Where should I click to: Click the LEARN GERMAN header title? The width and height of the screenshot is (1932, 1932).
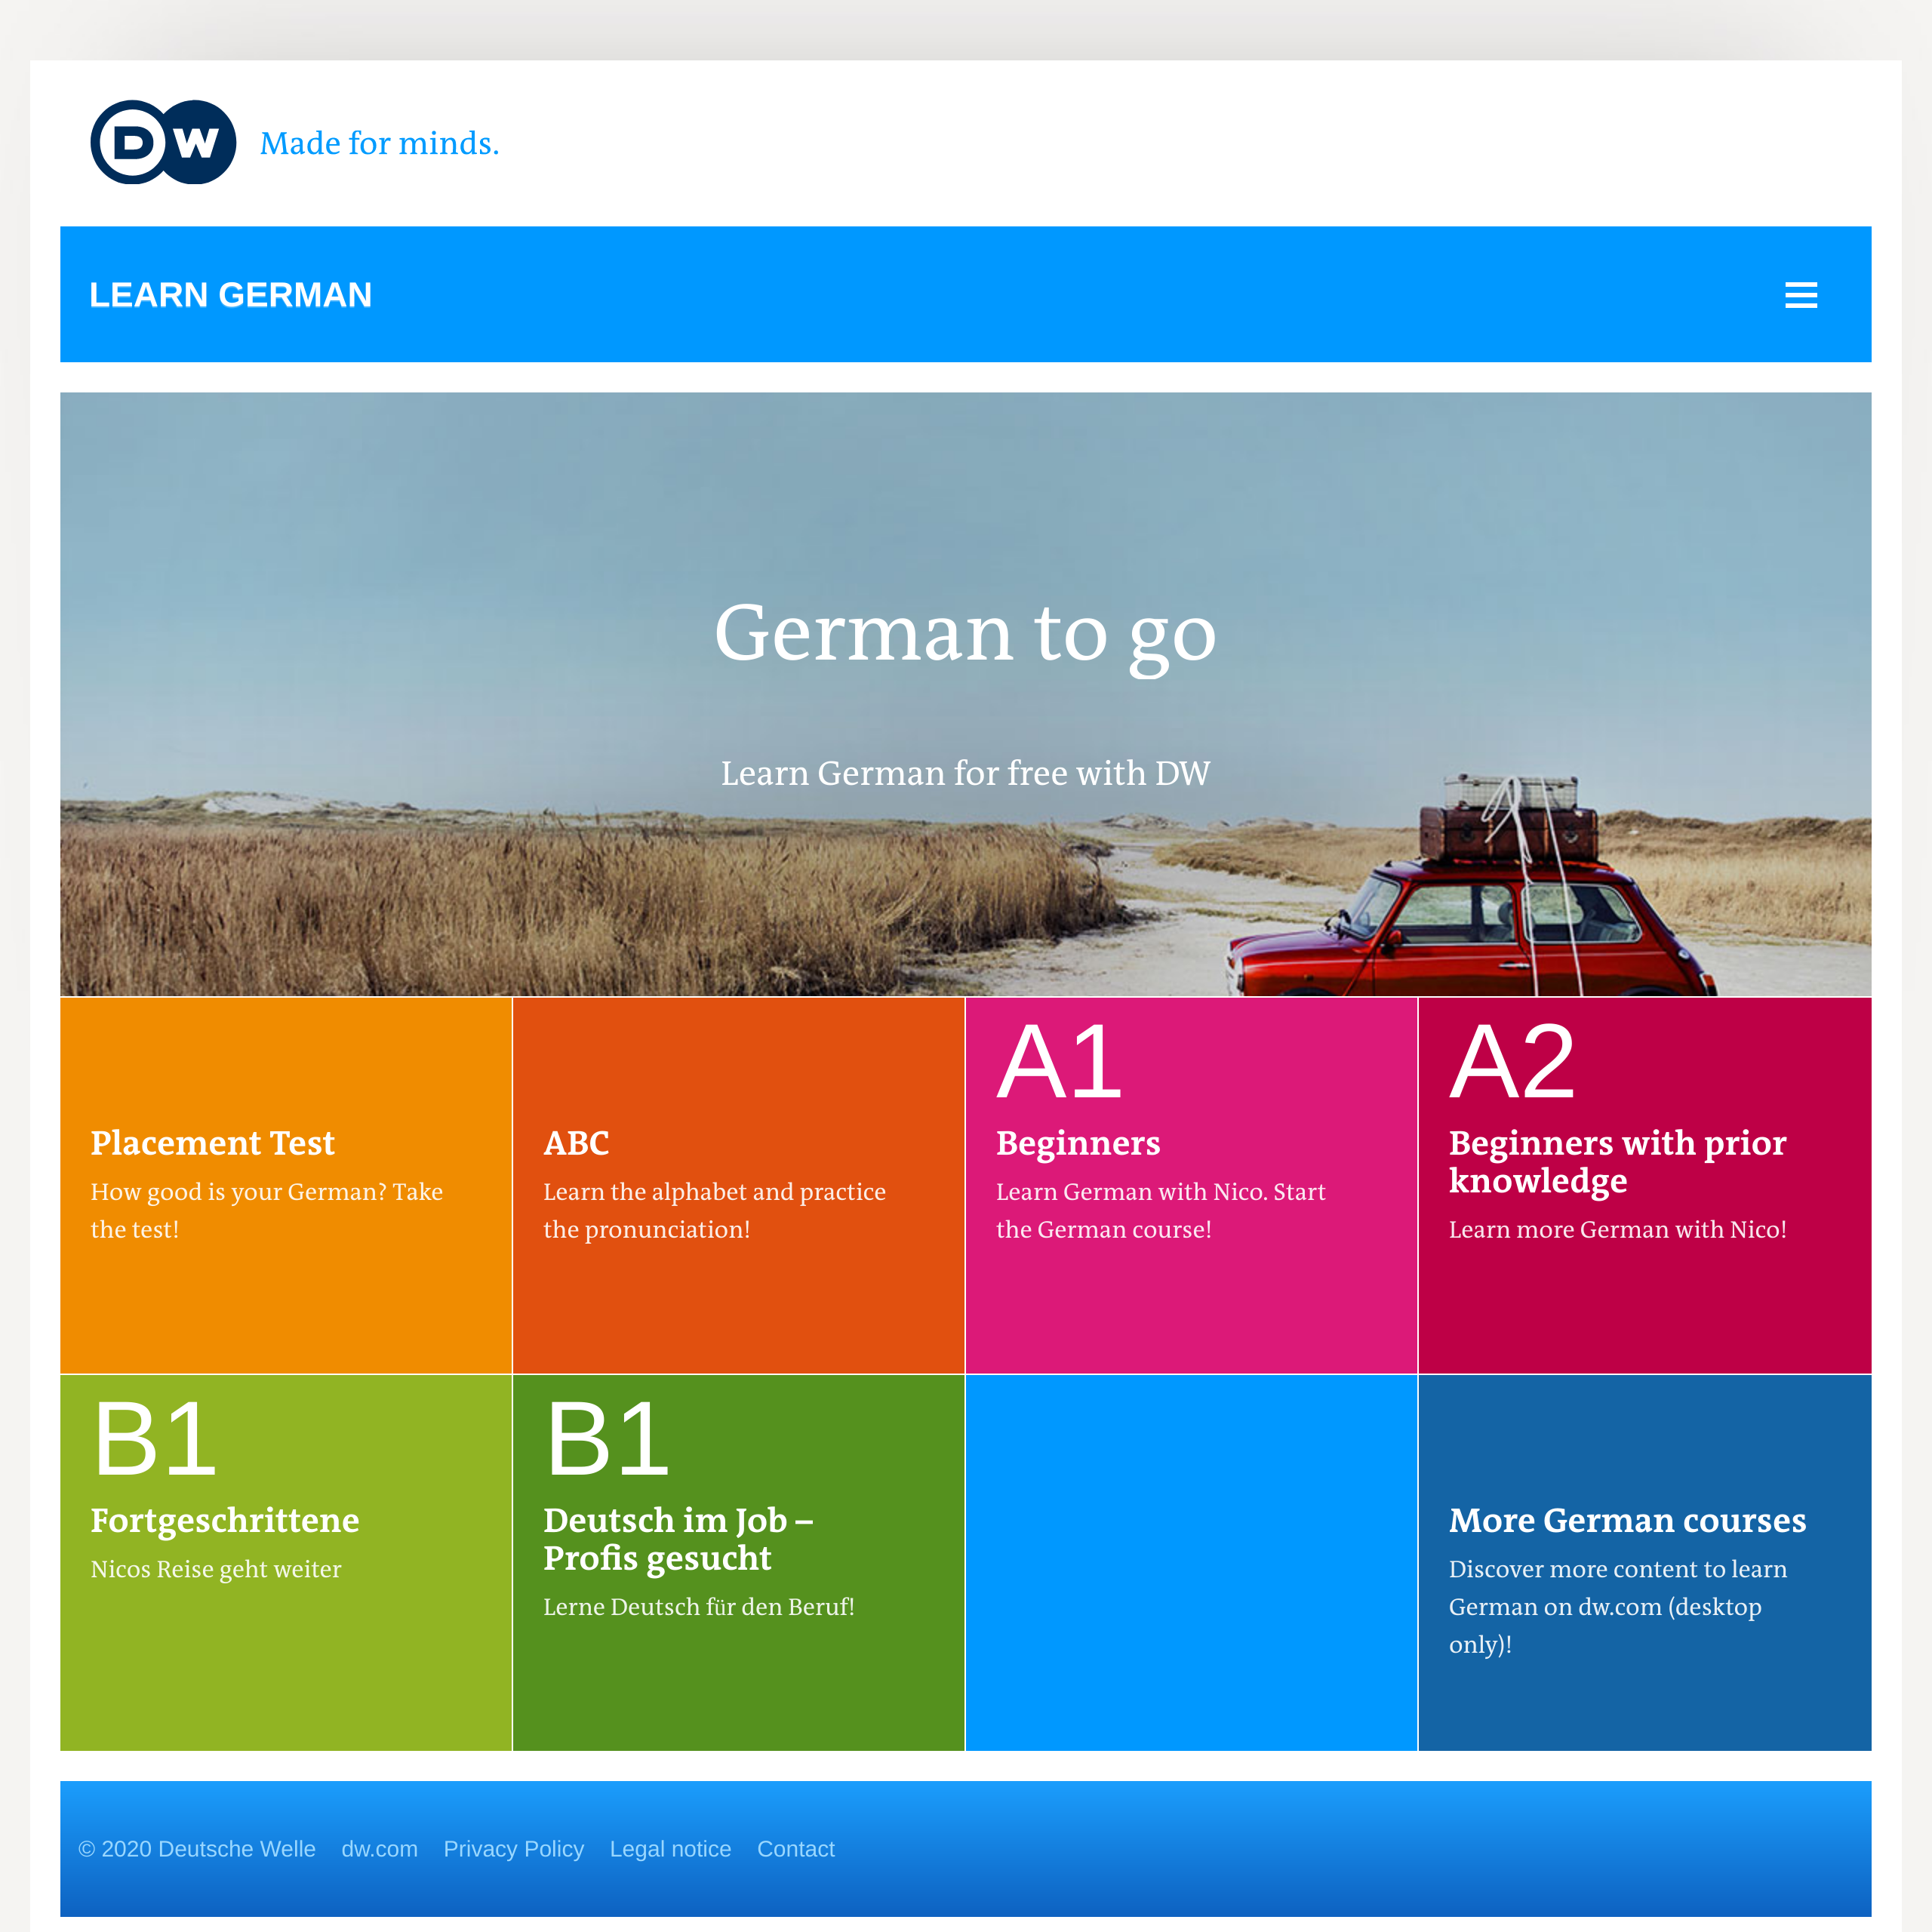click(x=230, y=295)
